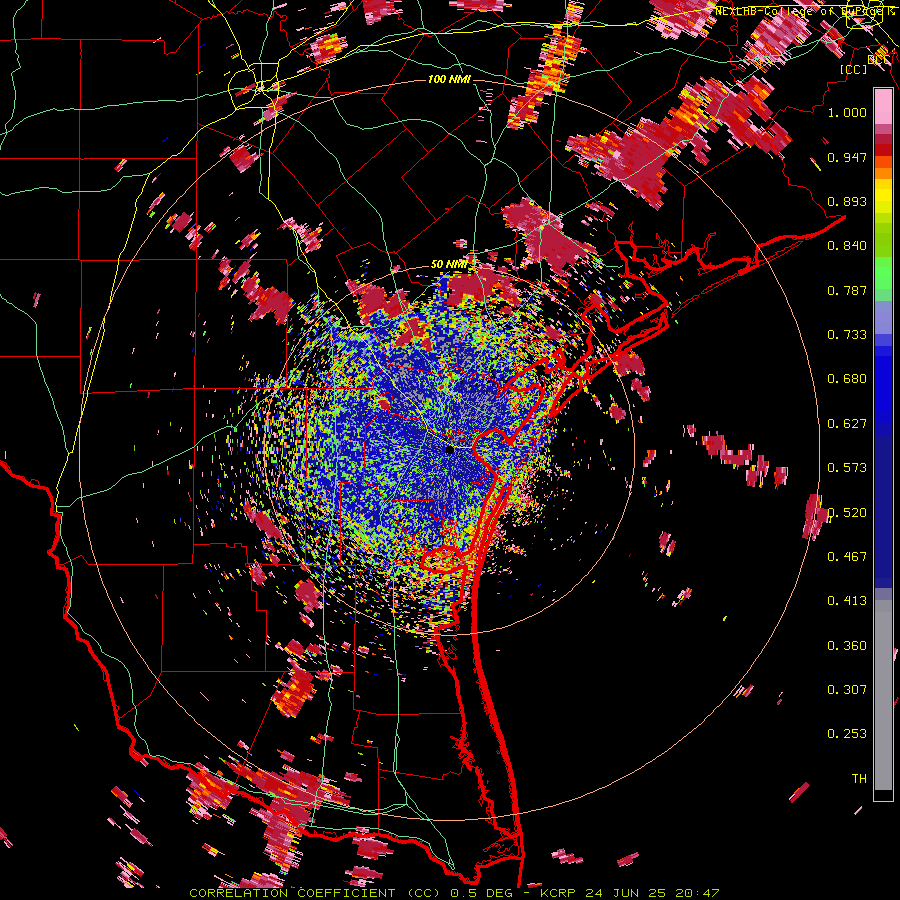900x900 pixels.
Task: Click the 0.893 scale value
Action: (x=847, y=201)
